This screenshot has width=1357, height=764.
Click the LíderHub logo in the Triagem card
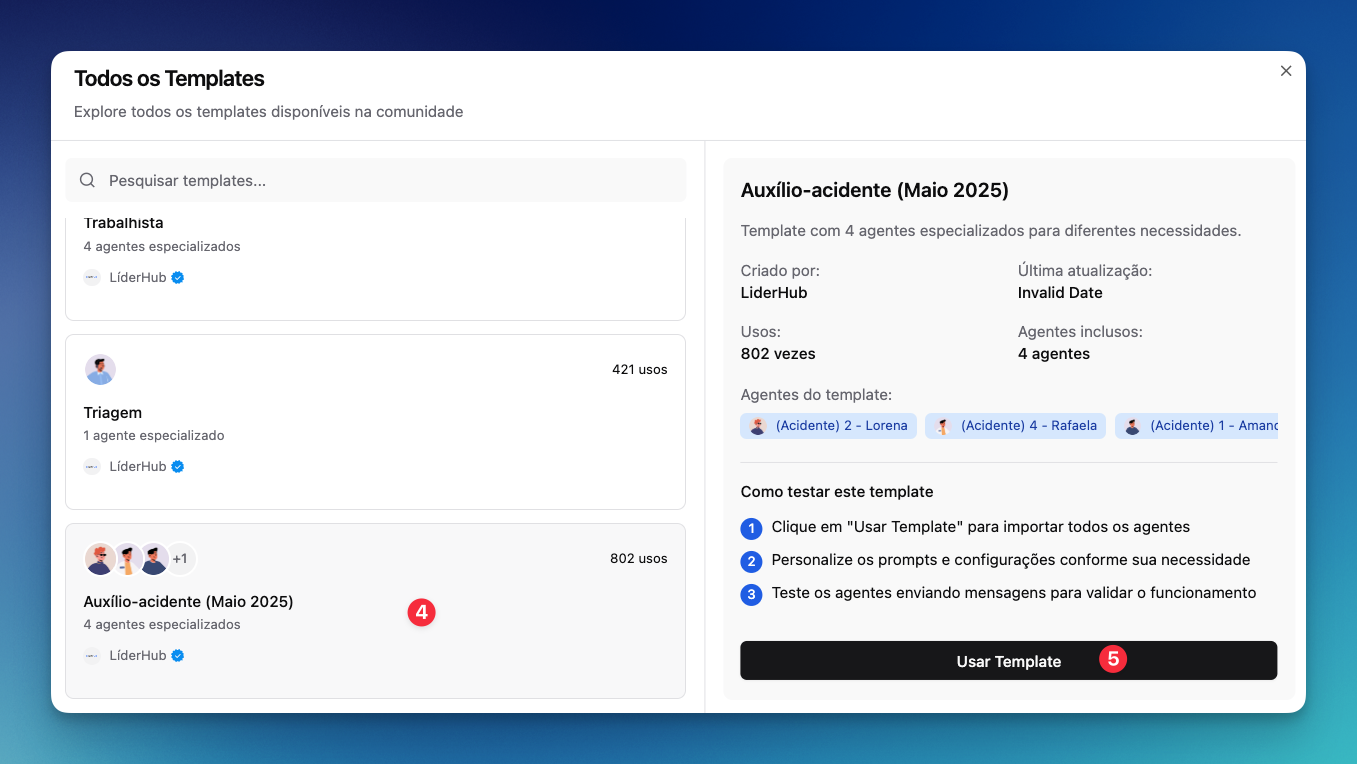[92, 467]
